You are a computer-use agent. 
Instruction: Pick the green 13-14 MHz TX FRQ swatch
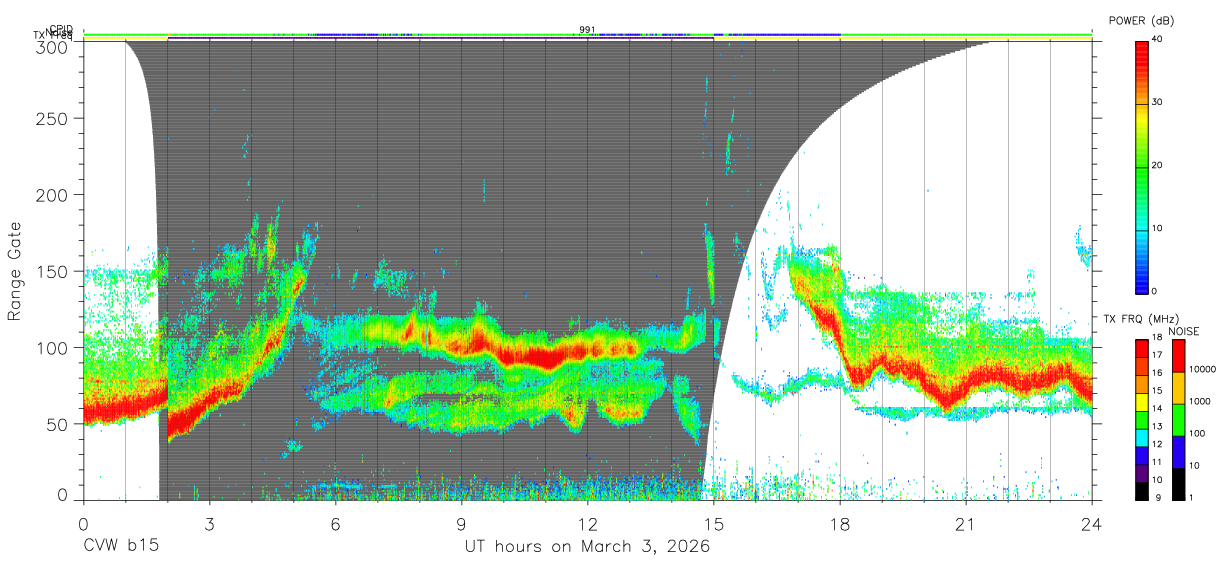[1142, 420]
